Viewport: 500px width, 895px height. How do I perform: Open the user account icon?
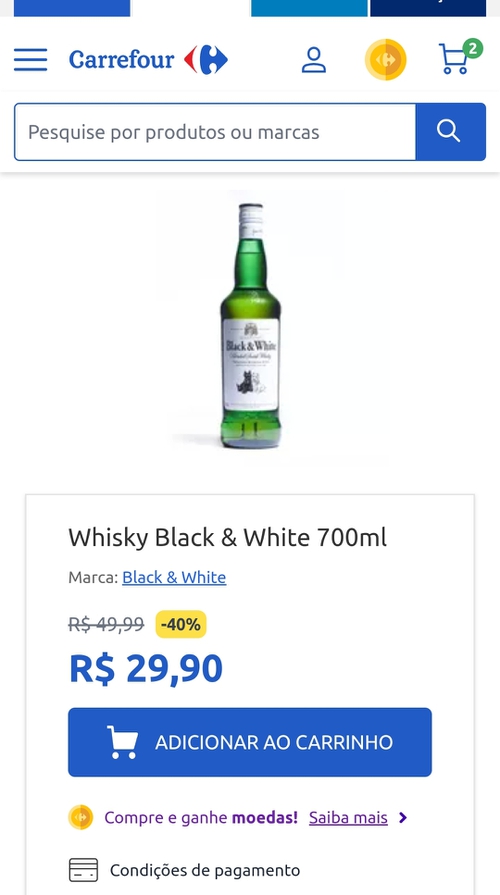313,60
